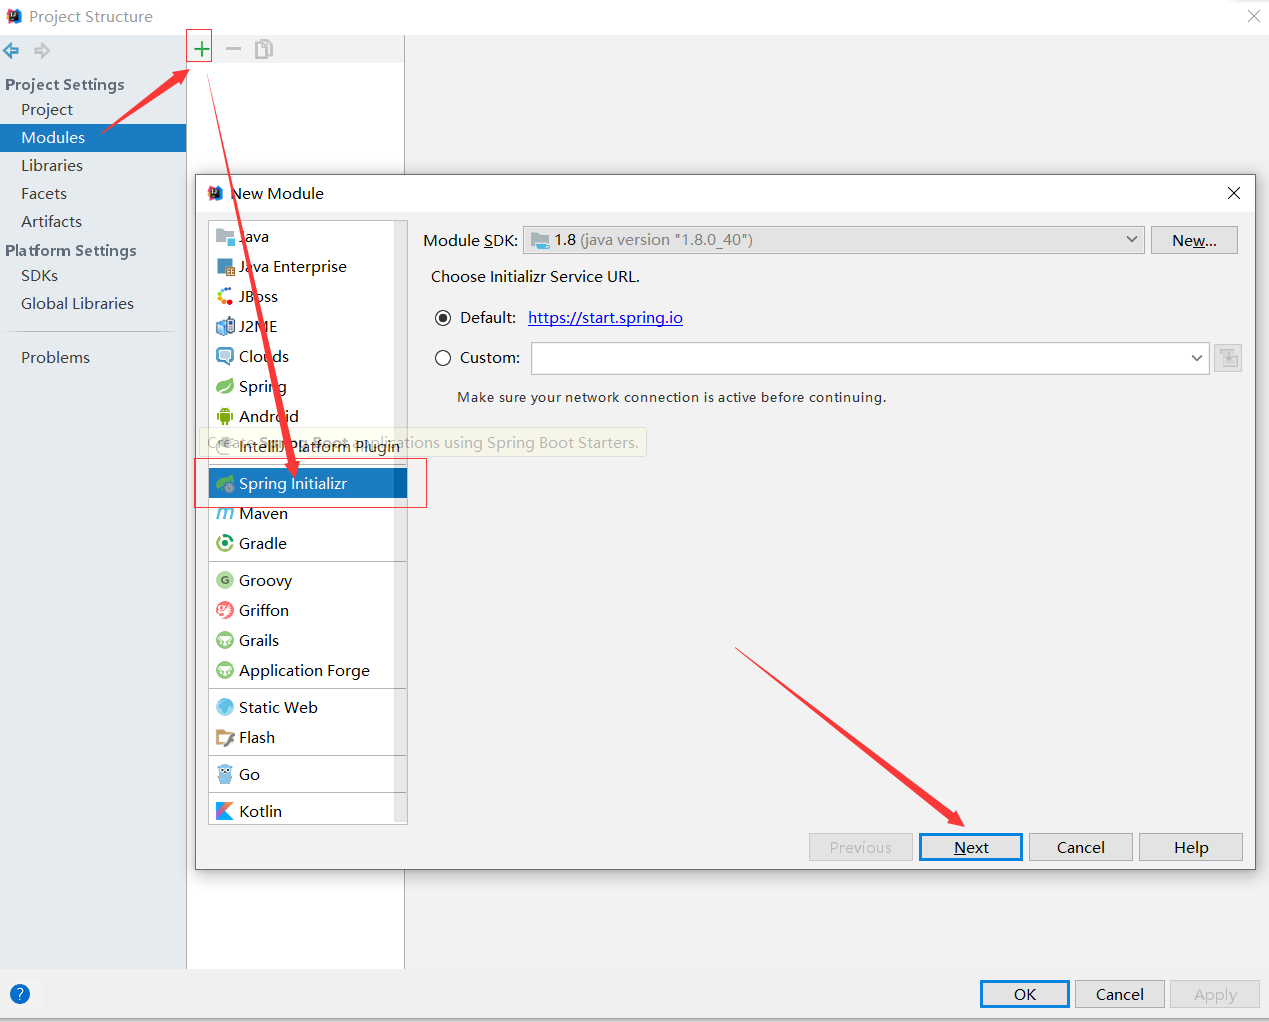Select the Grails label
The height and width of the screenshot is (1022, 1269).
(259, 641)
